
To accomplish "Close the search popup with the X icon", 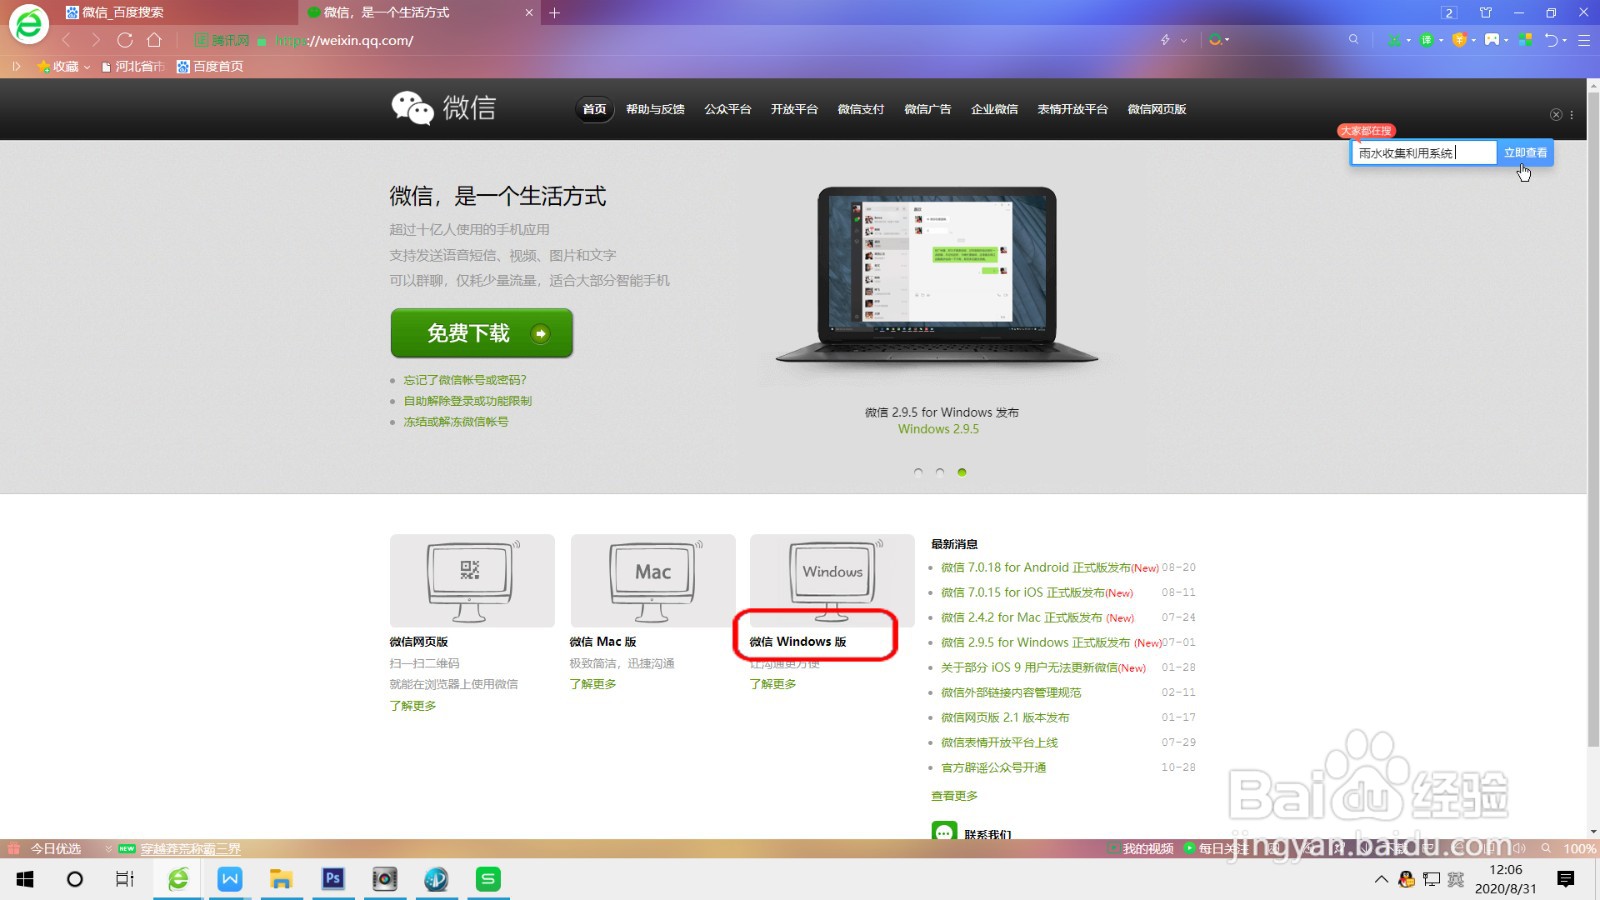I will [1556, 115].
